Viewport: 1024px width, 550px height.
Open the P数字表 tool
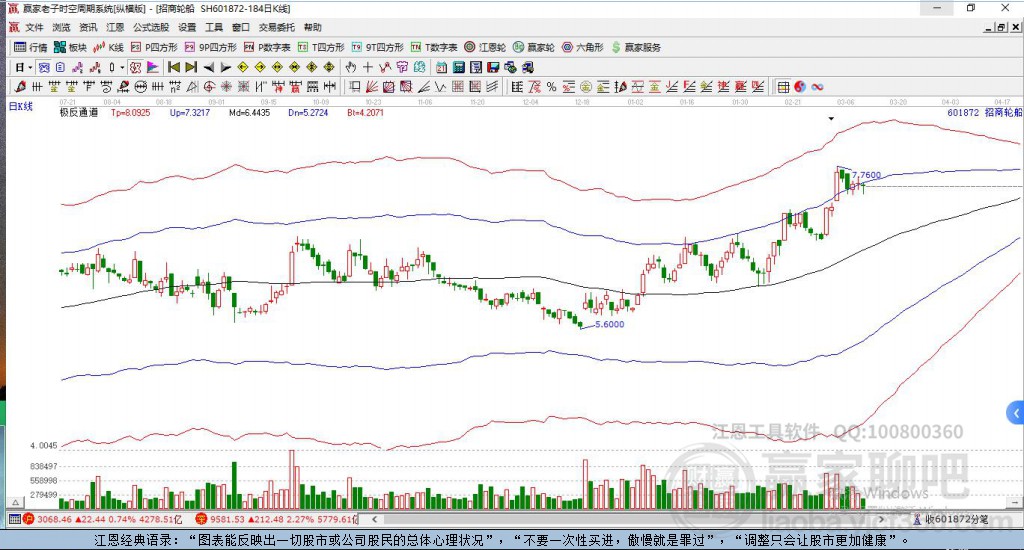click(x=267, y=47)
